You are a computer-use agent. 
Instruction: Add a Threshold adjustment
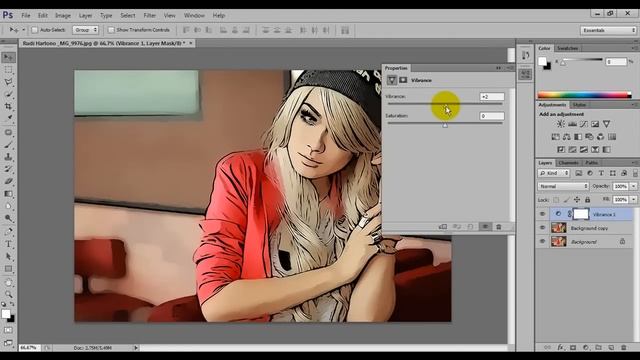584,150
